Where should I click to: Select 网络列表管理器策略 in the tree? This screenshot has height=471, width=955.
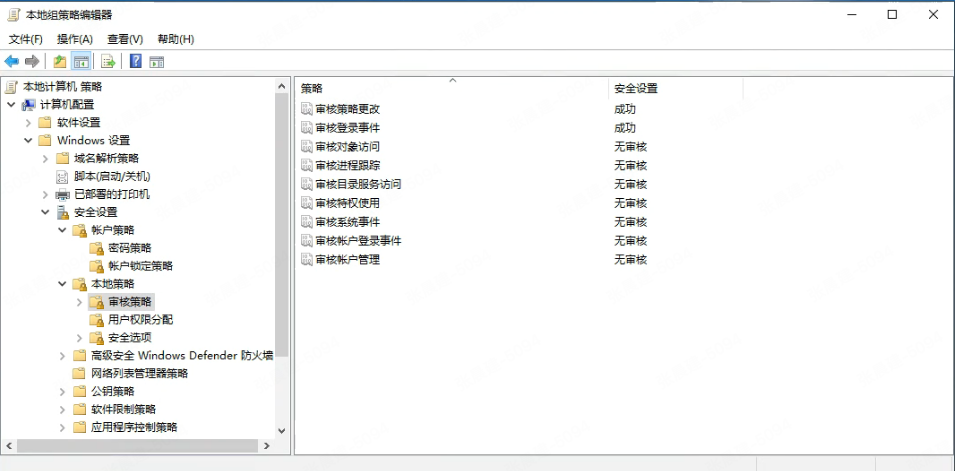[139, 374]
